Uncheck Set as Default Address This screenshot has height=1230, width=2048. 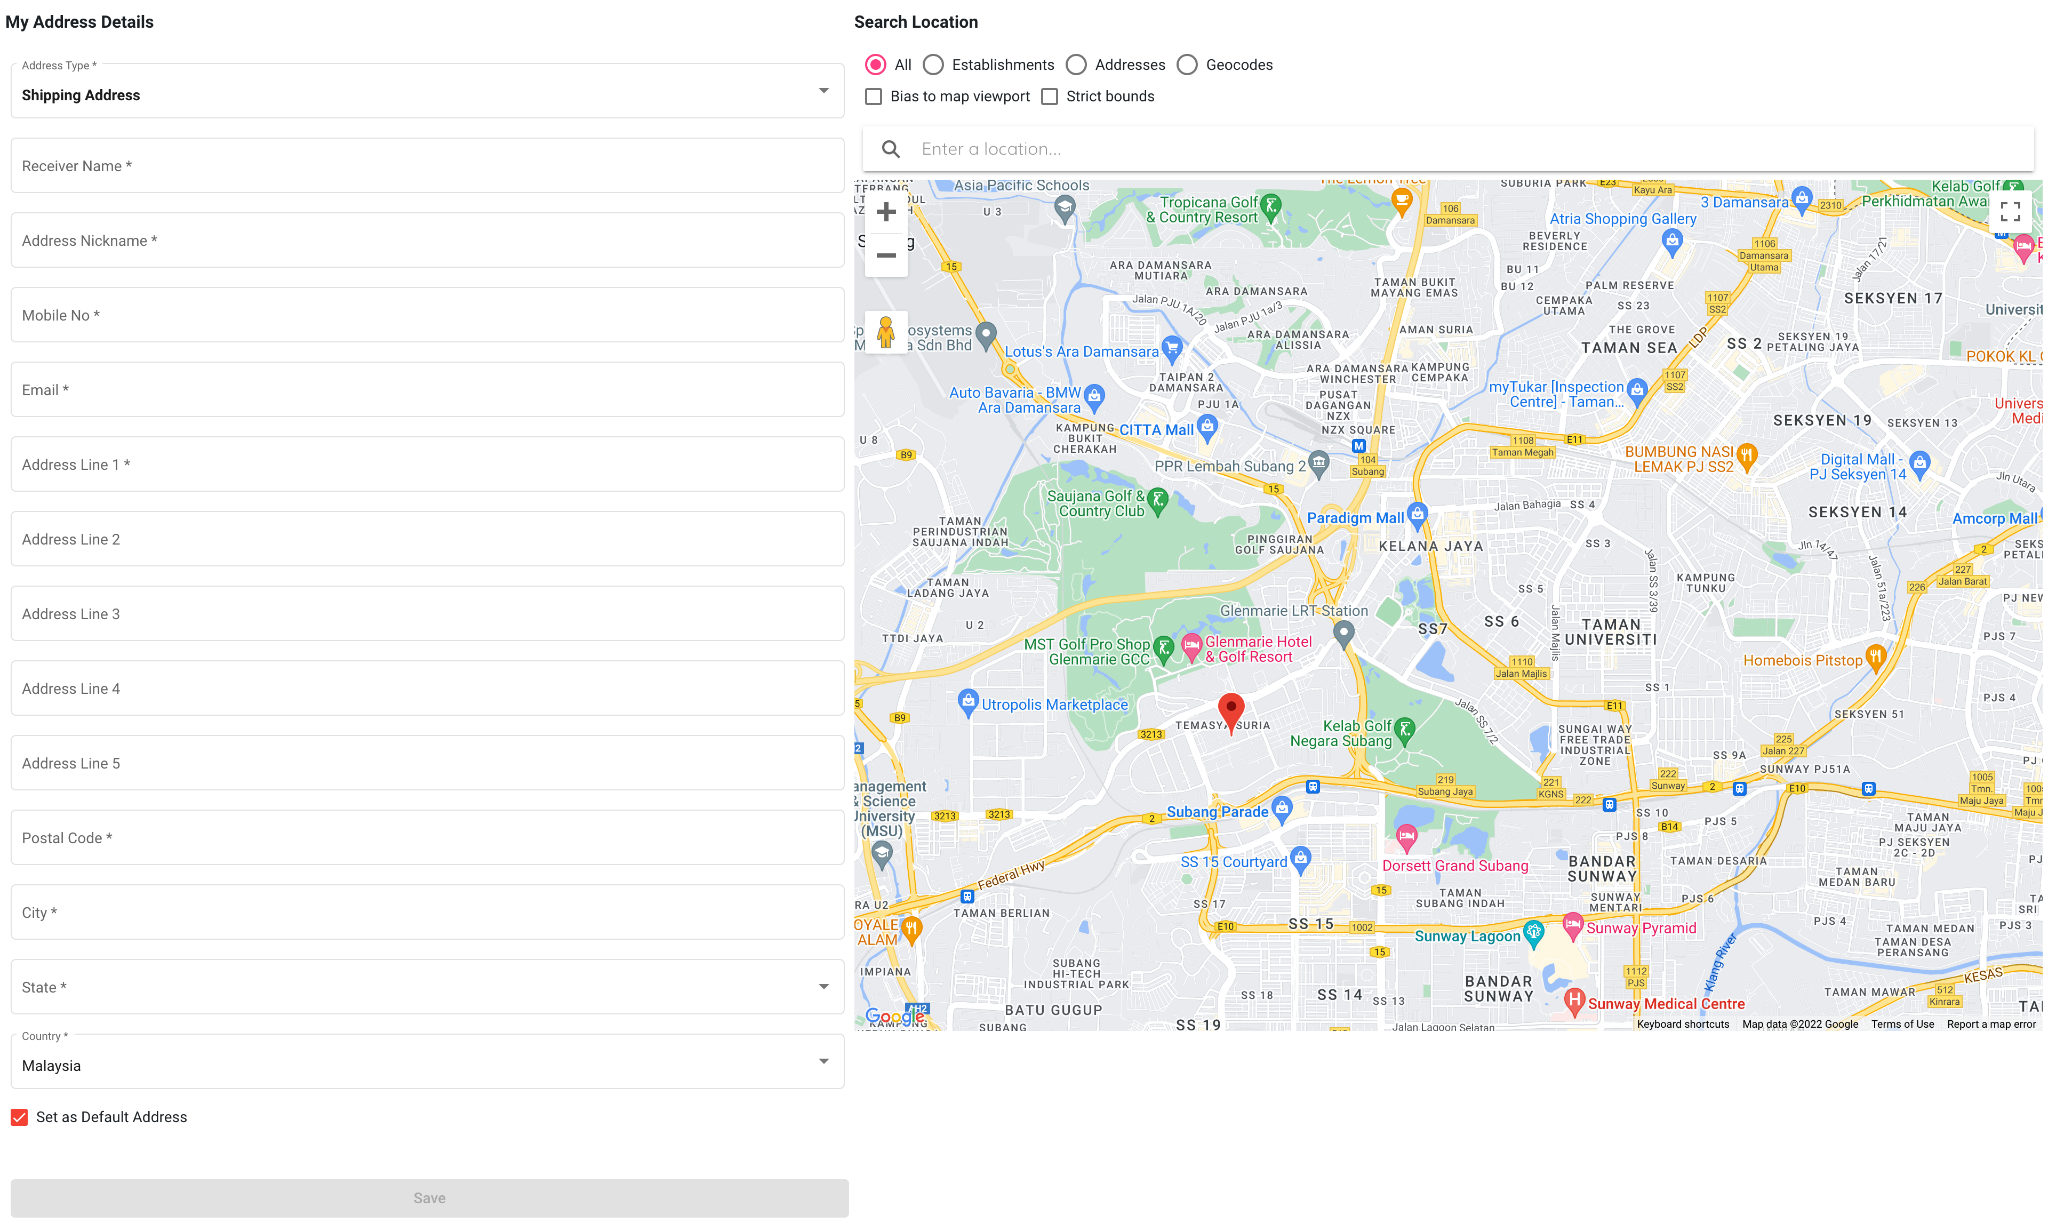click(20, 1117)
